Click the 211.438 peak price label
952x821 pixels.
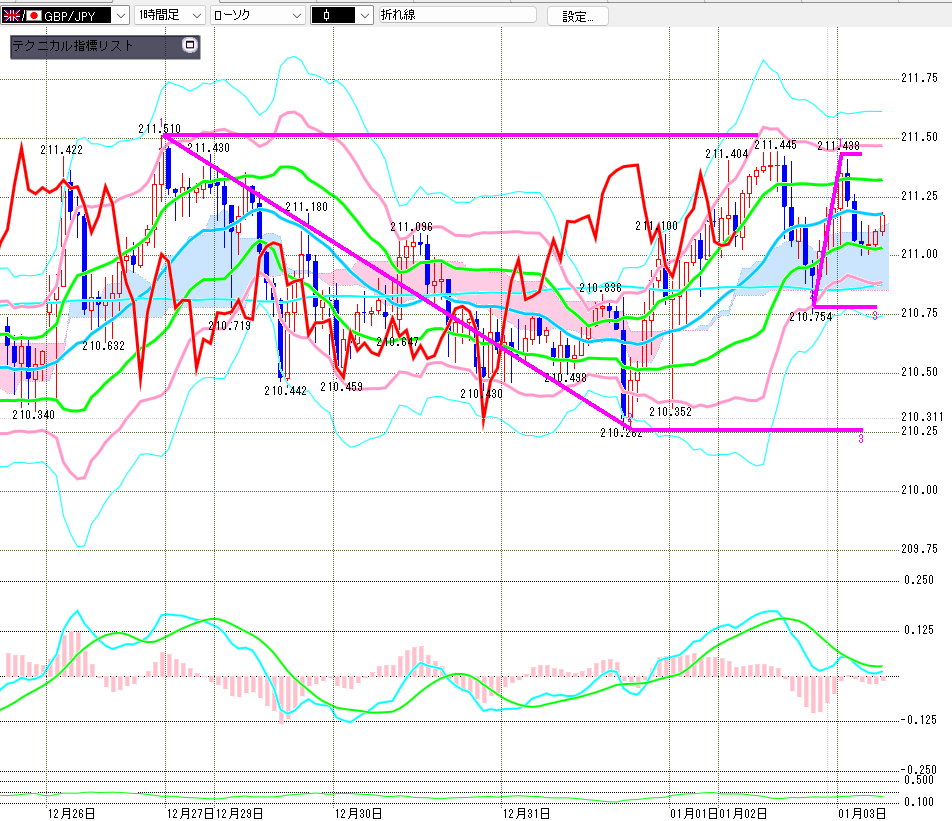(x=838, y=146)
